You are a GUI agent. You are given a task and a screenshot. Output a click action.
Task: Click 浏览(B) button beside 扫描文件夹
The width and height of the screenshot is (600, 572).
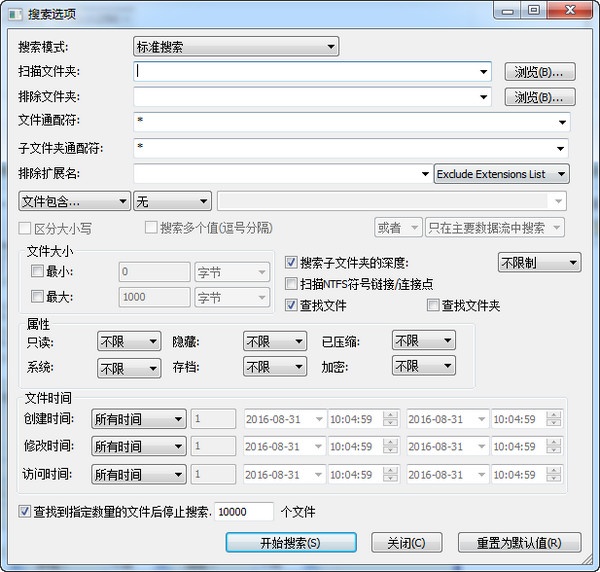540,72
